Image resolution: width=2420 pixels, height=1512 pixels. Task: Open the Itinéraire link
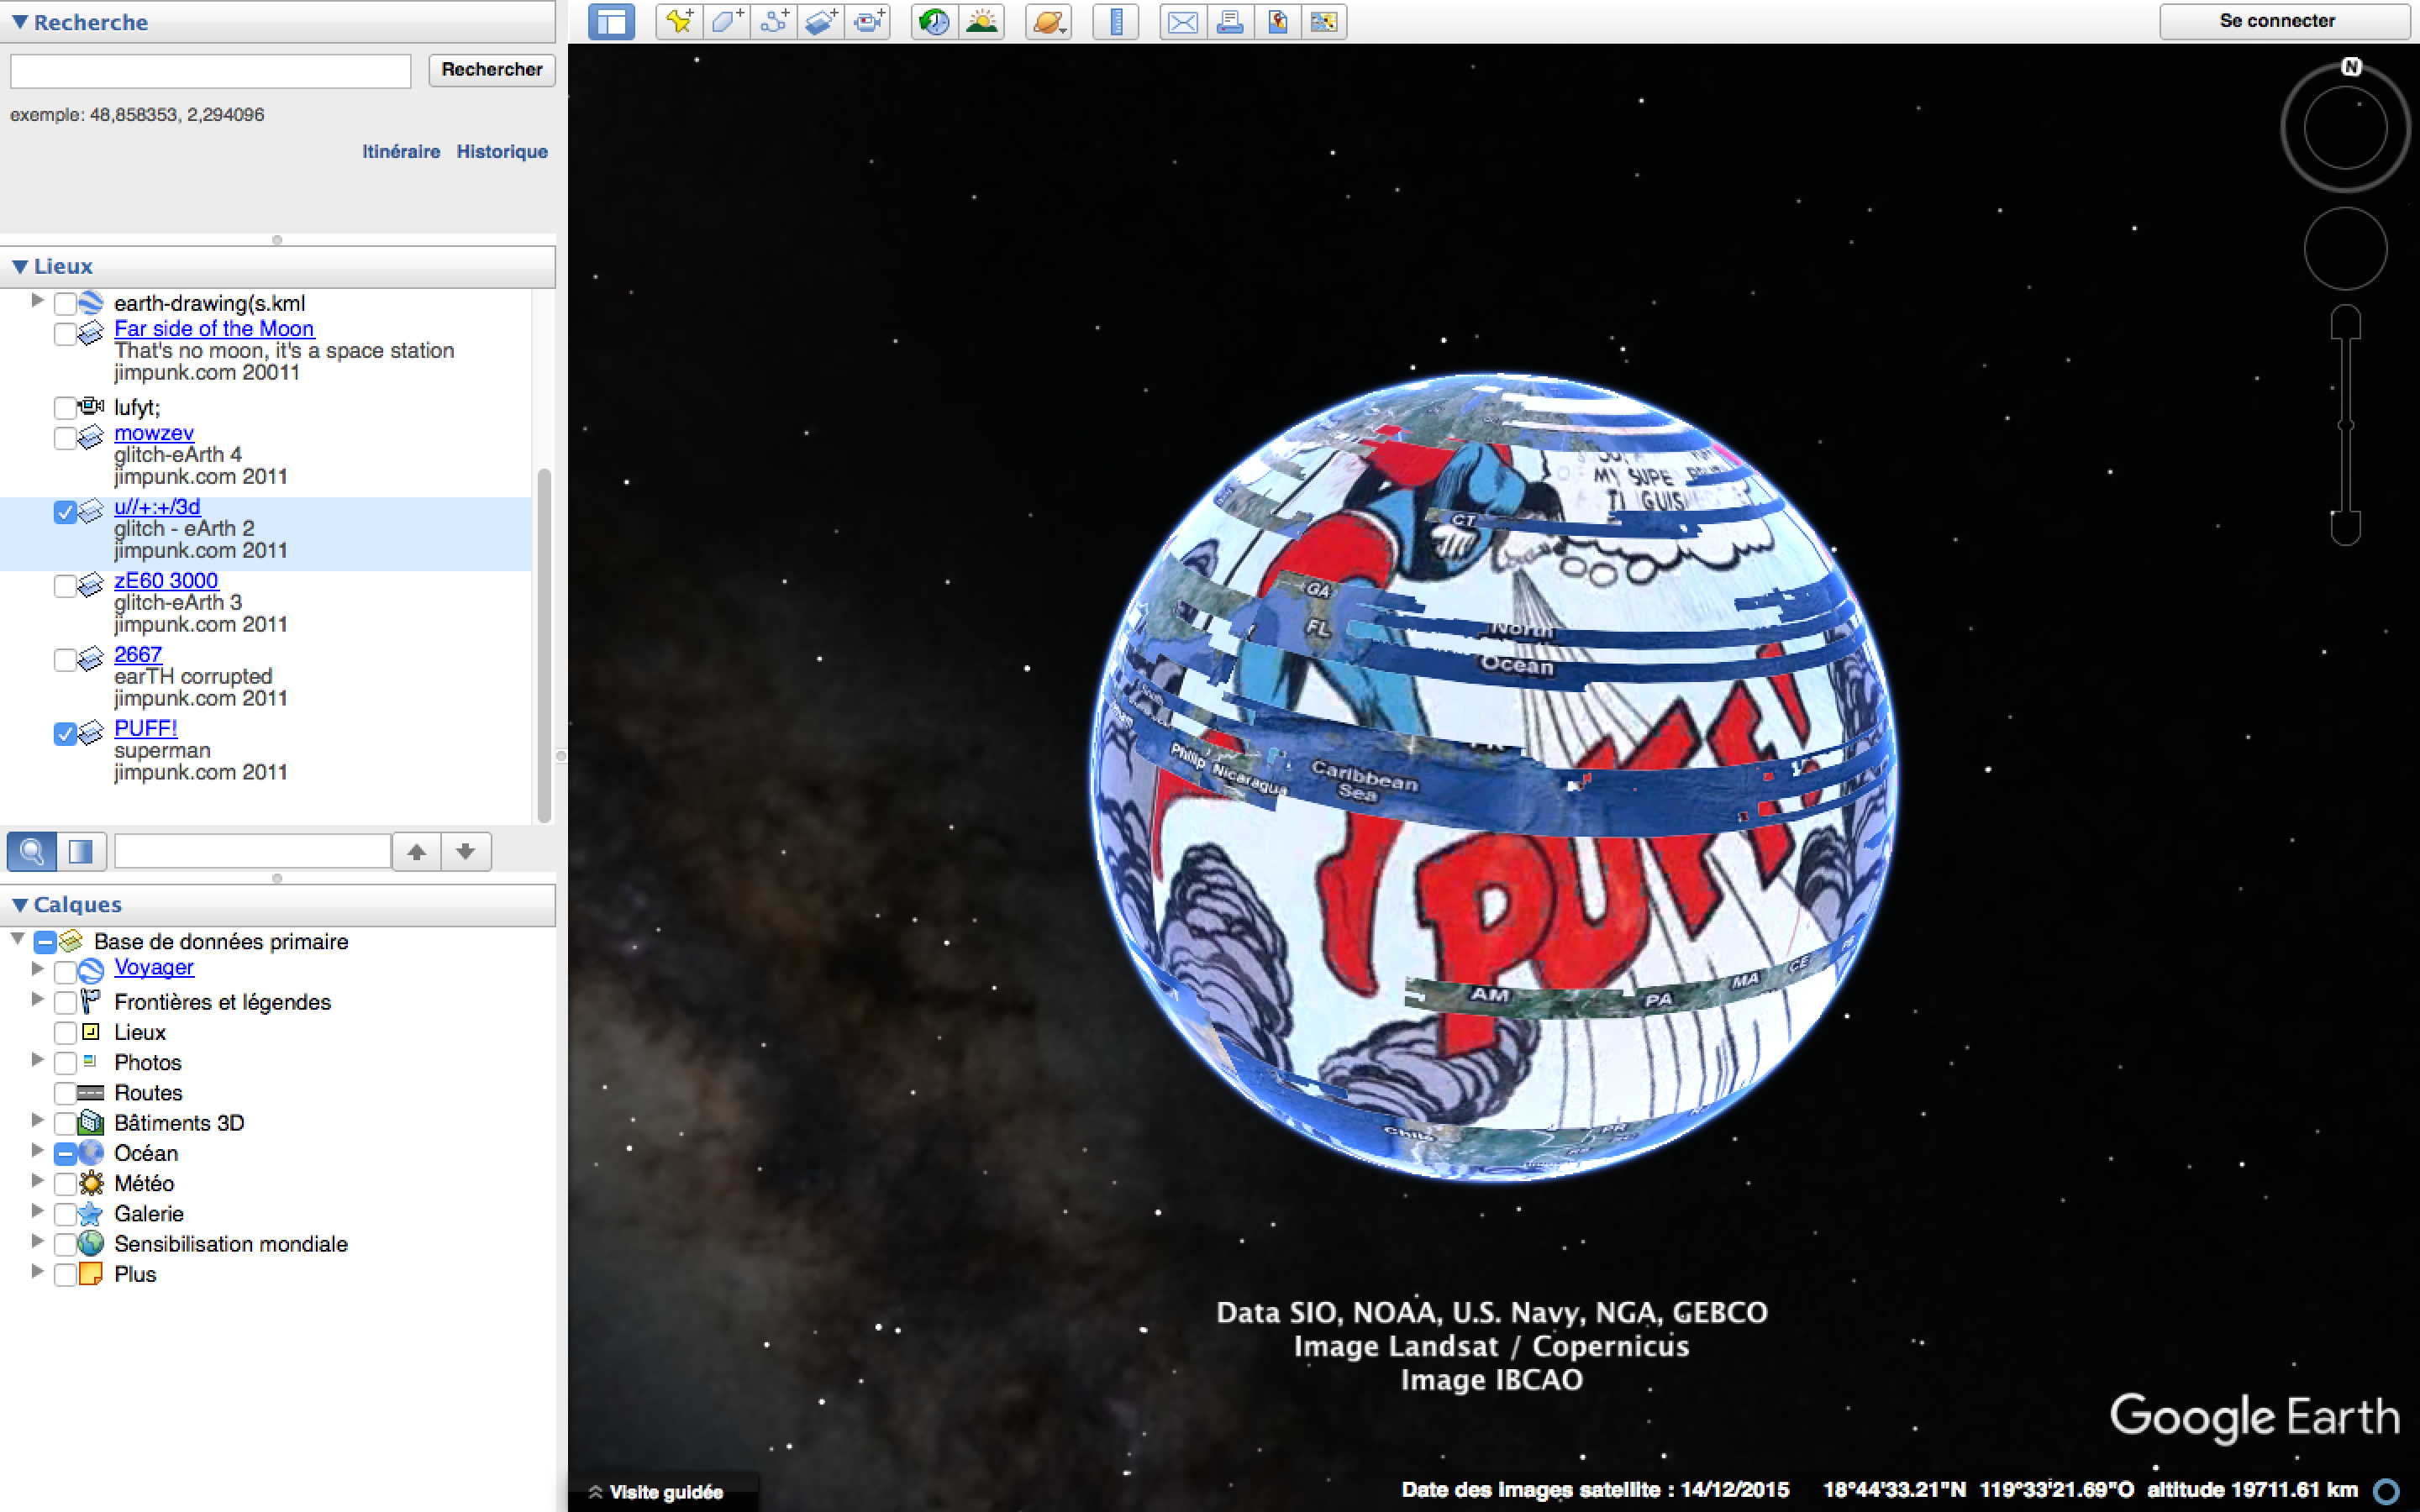point(401,152)
